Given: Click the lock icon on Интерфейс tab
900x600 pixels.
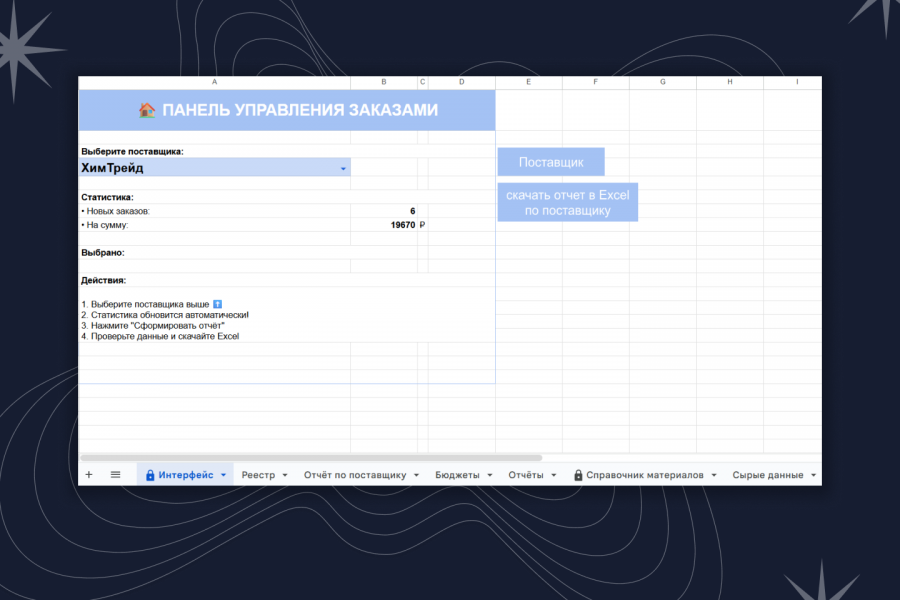Looking at the screenshot, I should pos(150,475).
